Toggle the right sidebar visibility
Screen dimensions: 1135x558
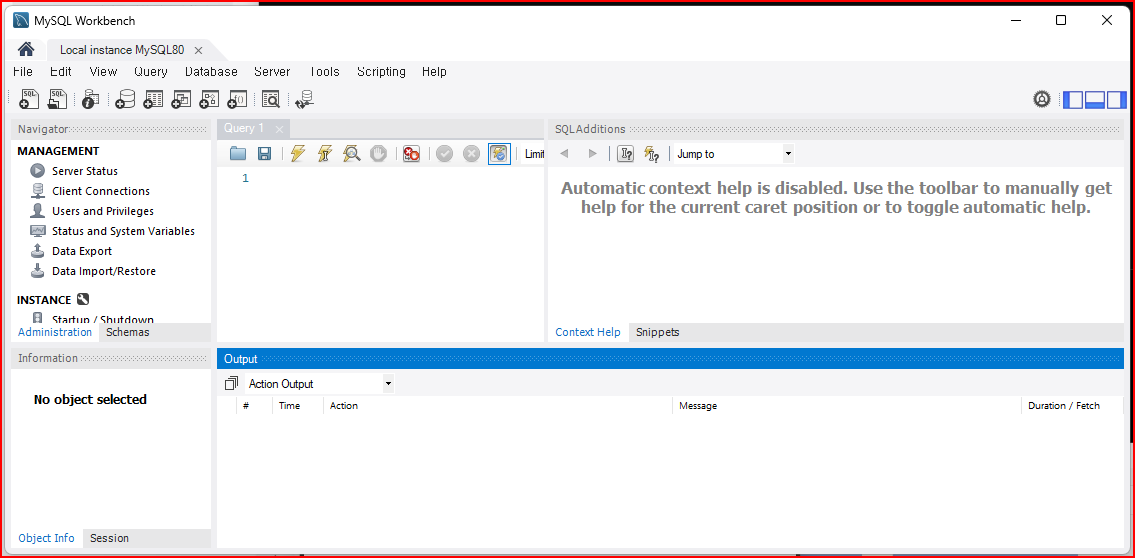click(1117, 100)
